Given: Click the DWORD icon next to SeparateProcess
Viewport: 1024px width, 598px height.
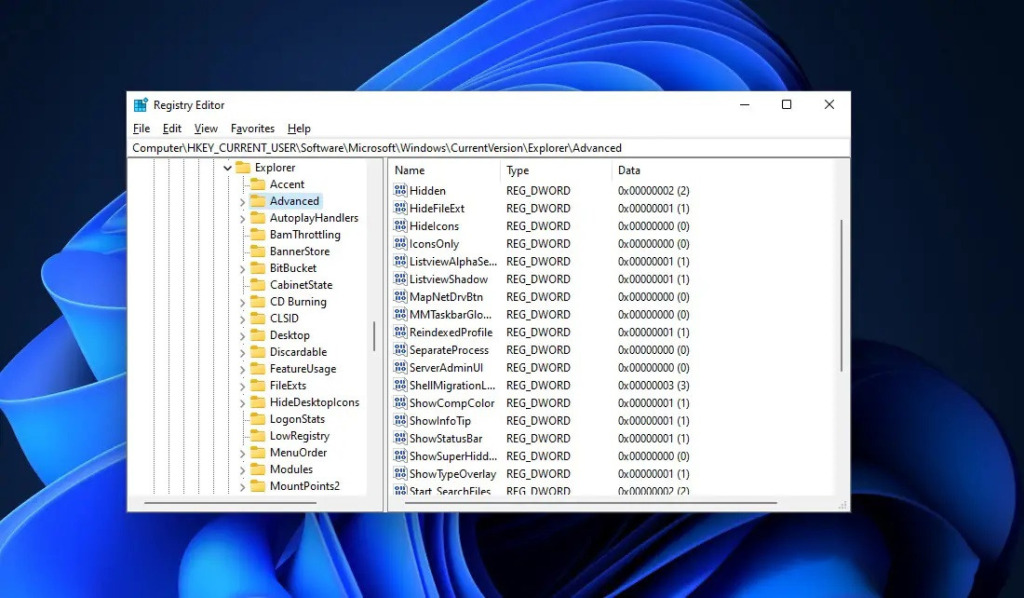Looking at the screenshot, I should click(x=400, y=351).
